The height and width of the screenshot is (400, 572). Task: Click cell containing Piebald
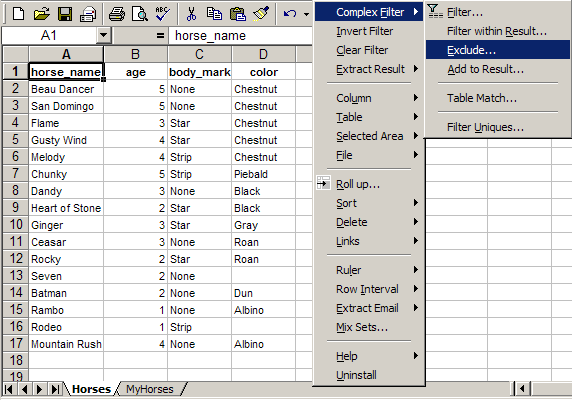(263, 174)
